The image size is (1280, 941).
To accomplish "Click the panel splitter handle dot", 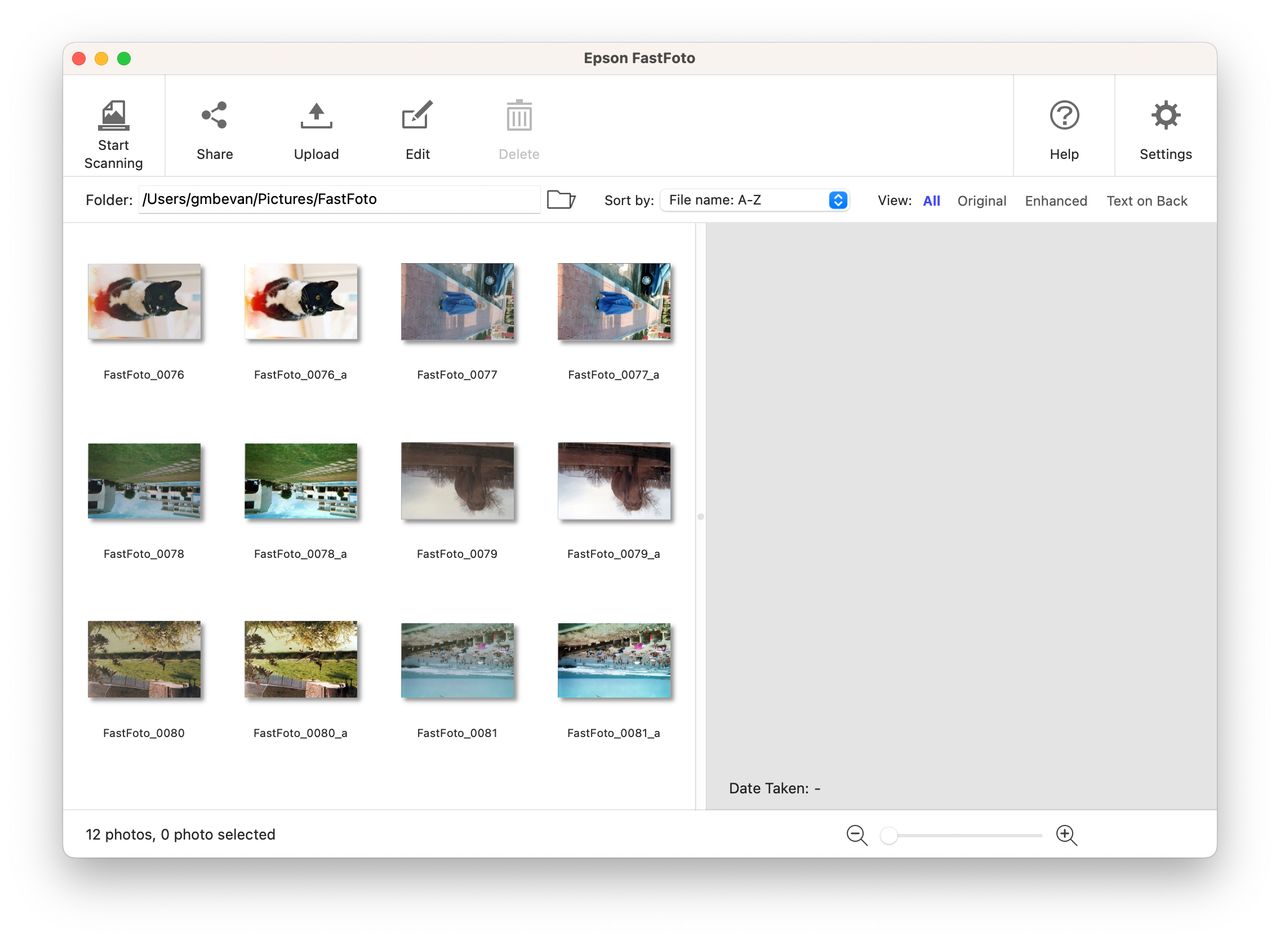I will tap(700, 517).
